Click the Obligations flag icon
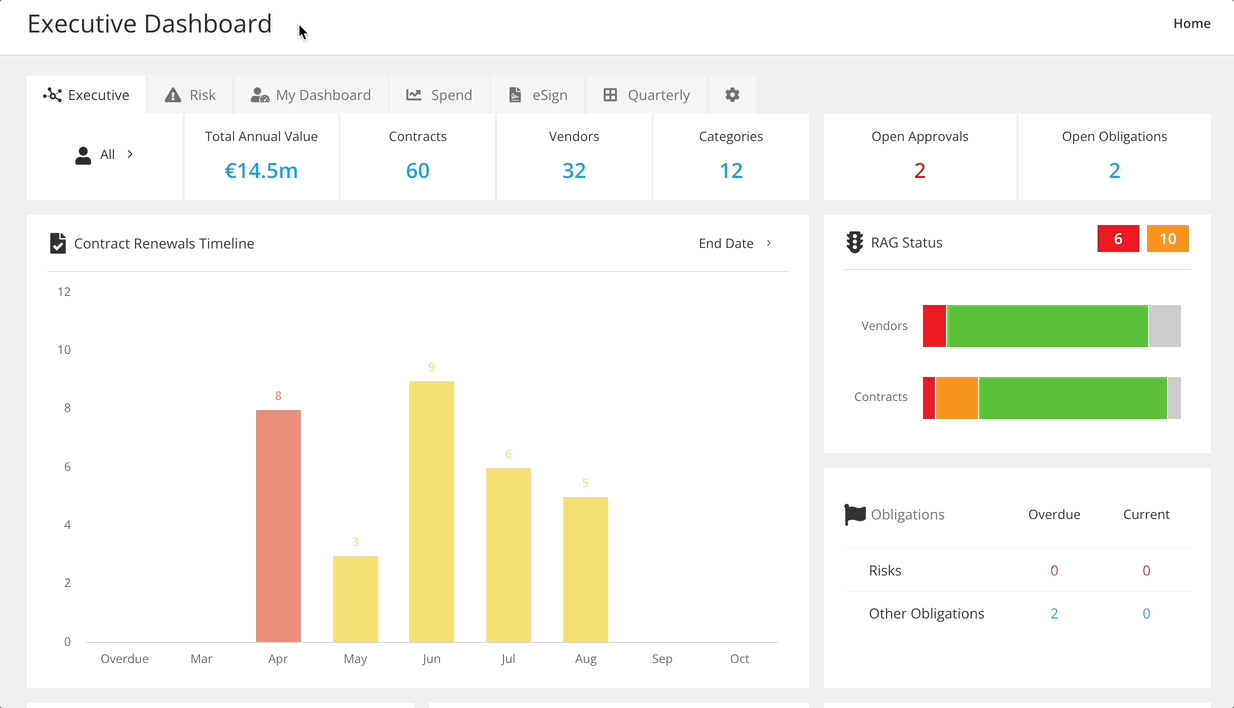Image resolution: width=1234 pixels, height=708 pixels. (x=855, y=514)
